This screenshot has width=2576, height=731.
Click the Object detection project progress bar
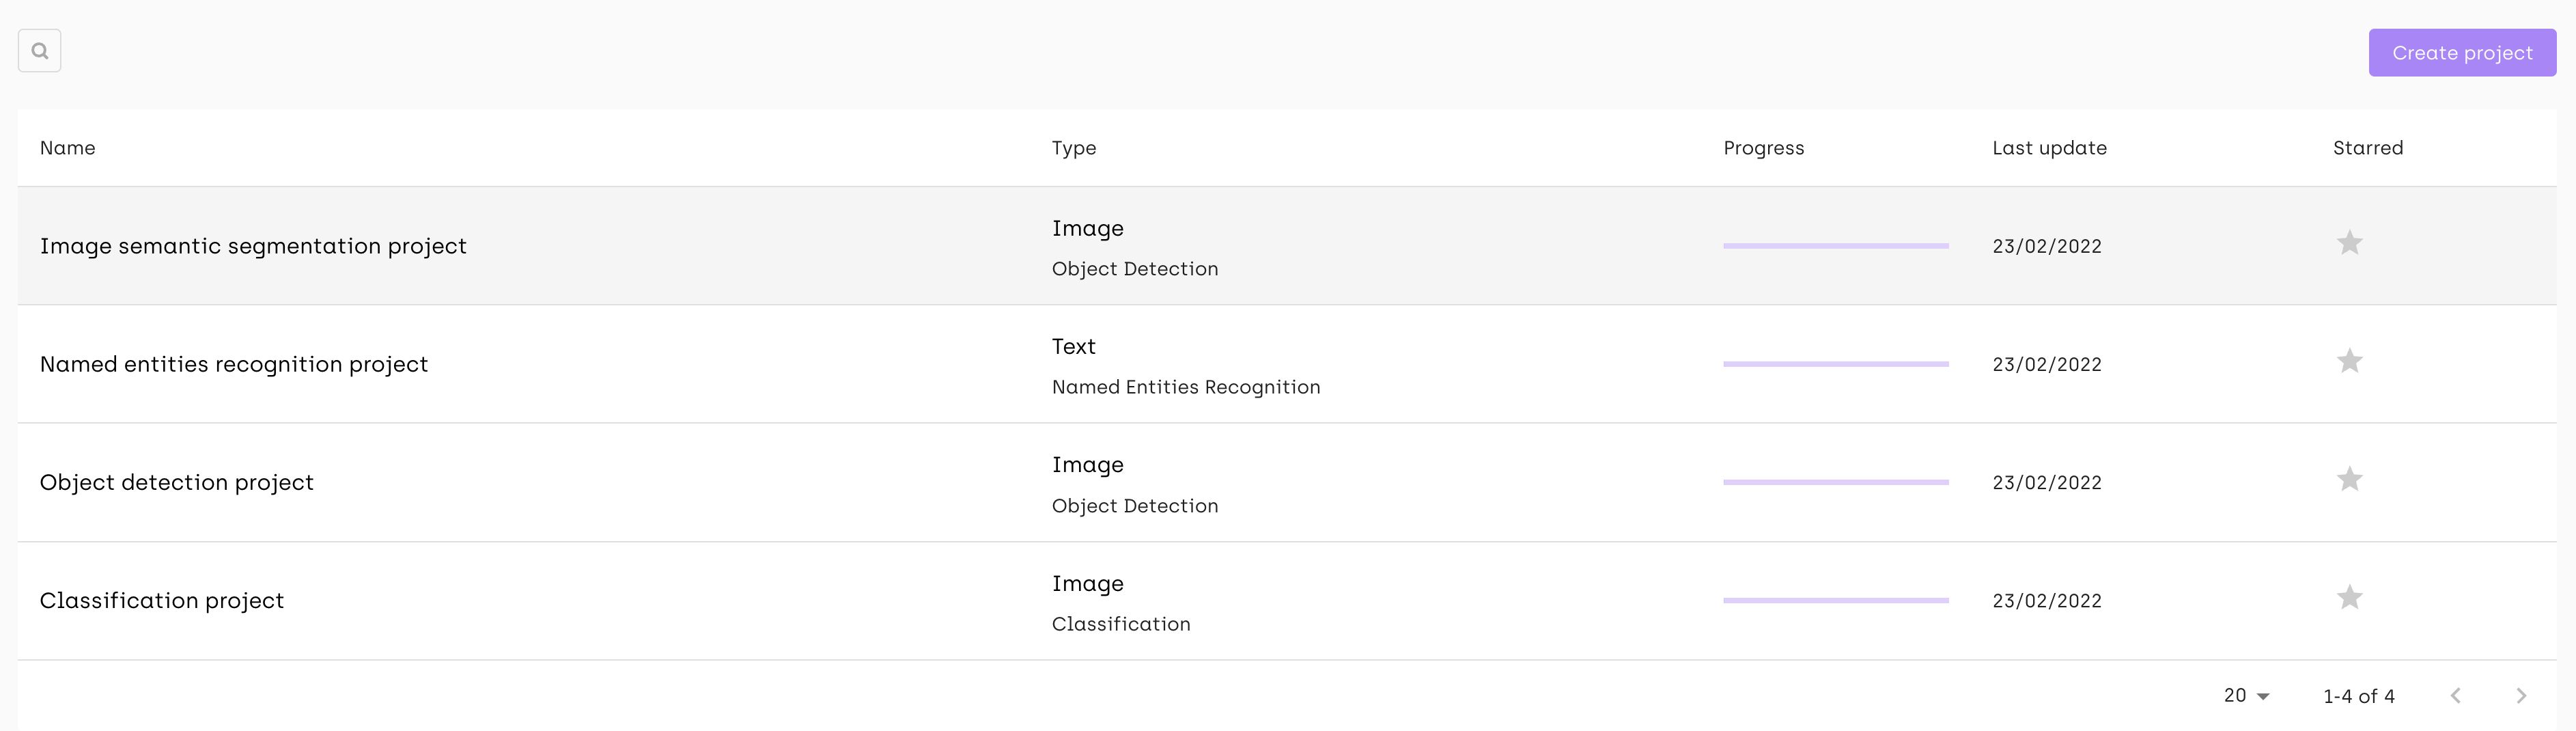click(1835, 482)
